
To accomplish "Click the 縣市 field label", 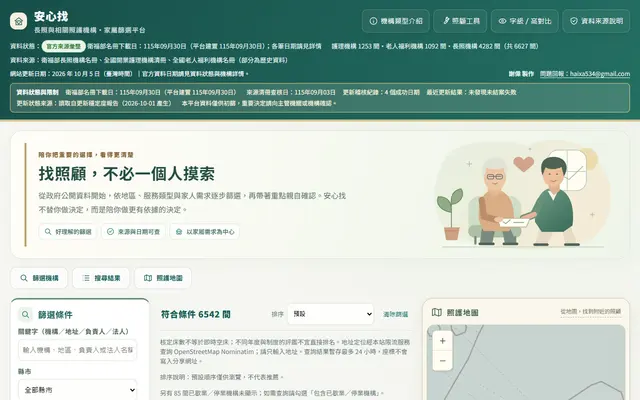I will point(24,371).
